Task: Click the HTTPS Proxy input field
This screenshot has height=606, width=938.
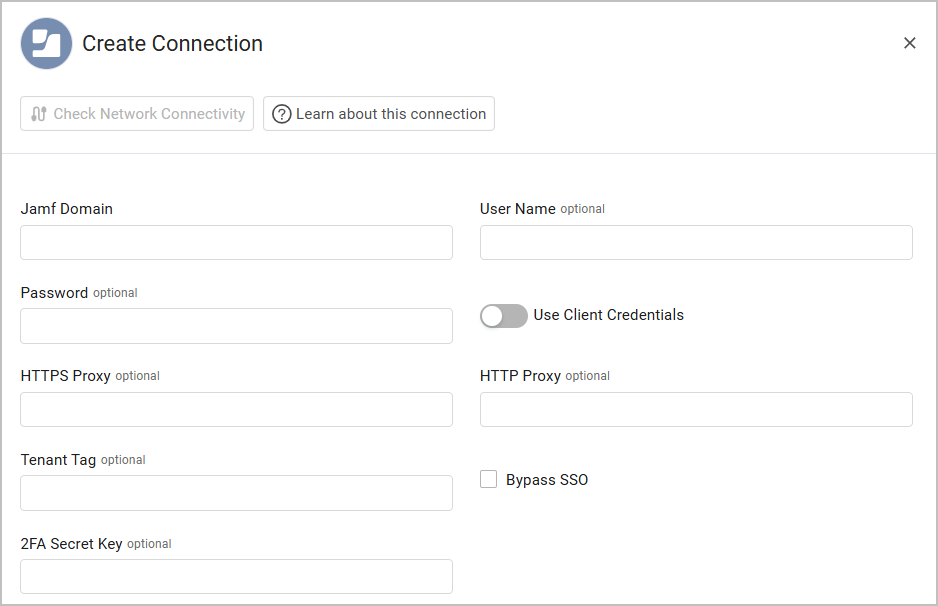Action: tap(236, 410)
